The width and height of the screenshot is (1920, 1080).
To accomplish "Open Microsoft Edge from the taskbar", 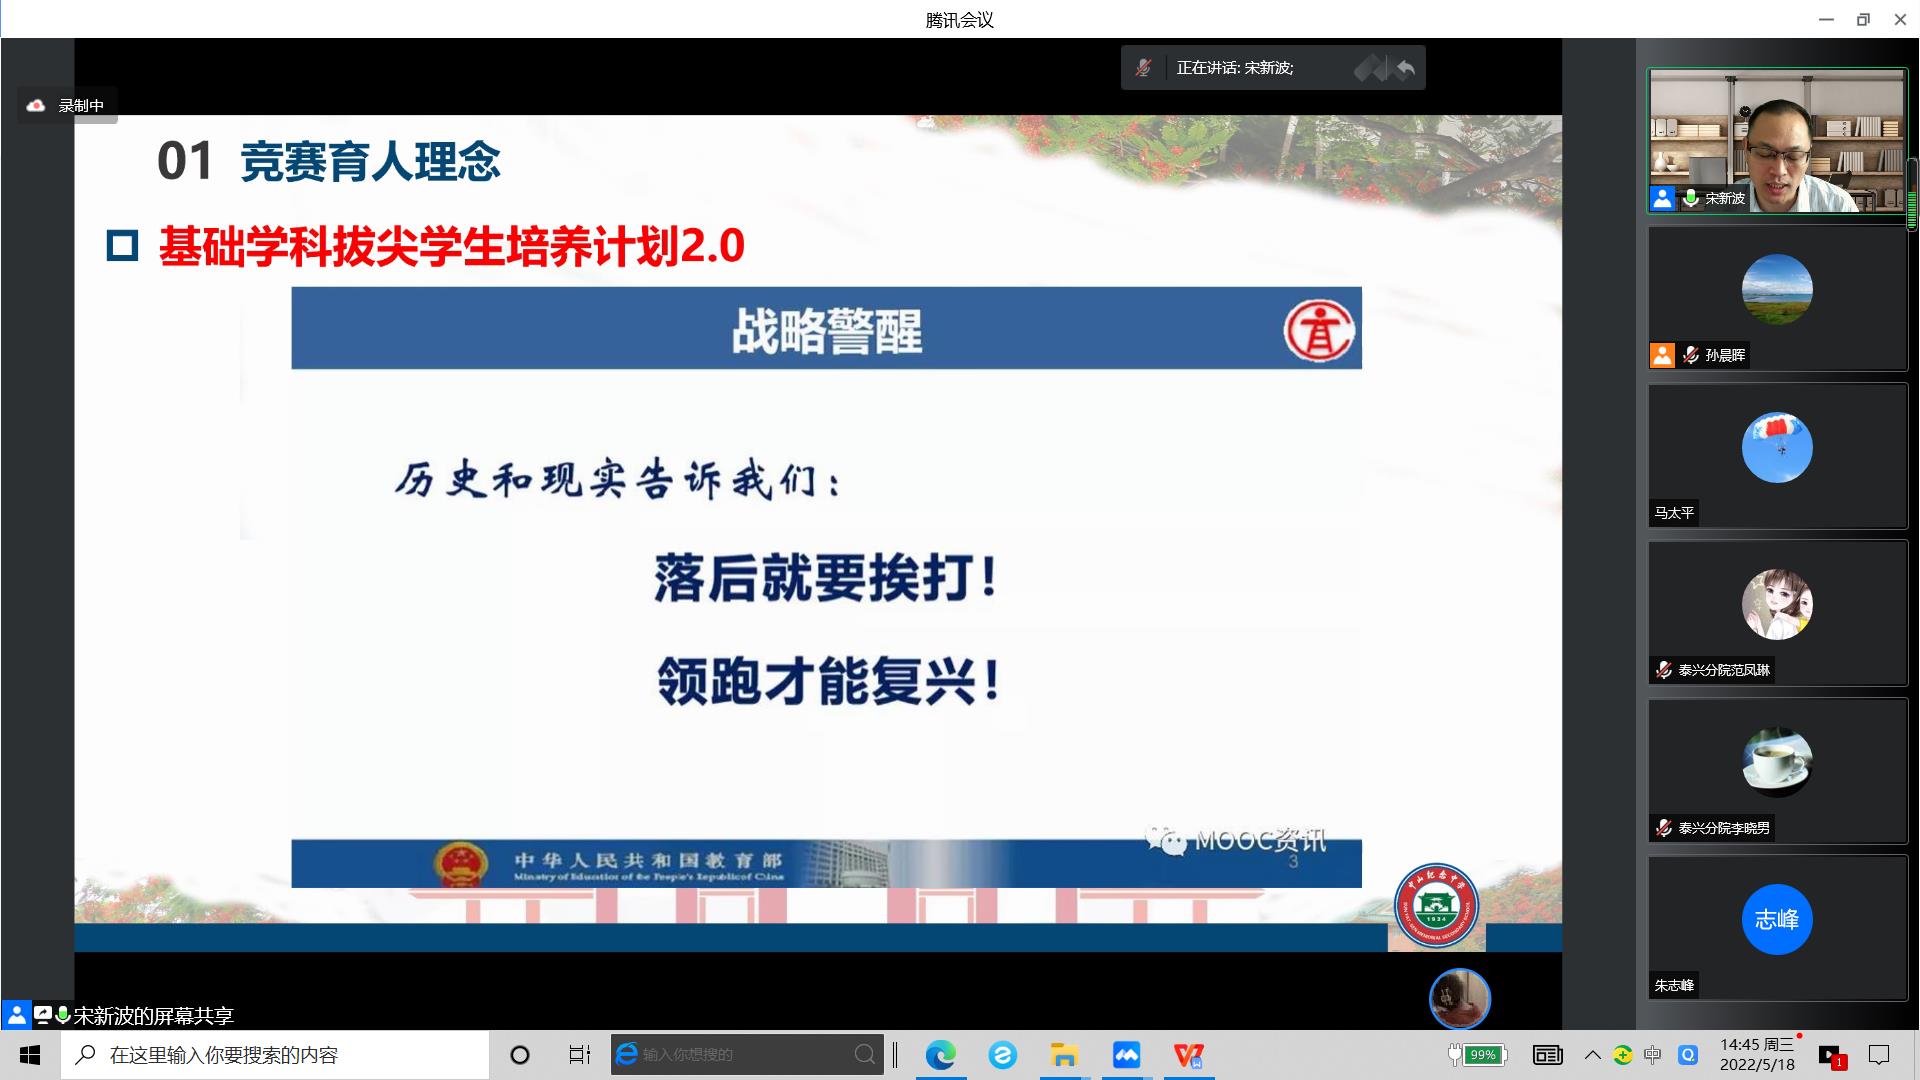I will (x=940, y=1055).
